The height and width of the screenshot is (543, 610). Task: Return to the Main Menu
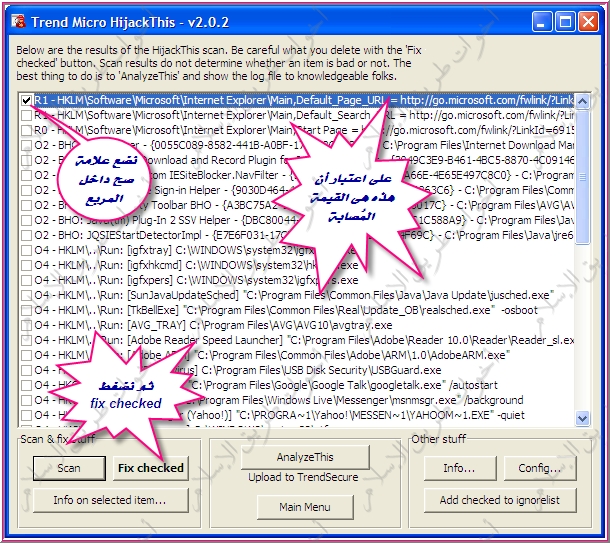tap(305, 507)
